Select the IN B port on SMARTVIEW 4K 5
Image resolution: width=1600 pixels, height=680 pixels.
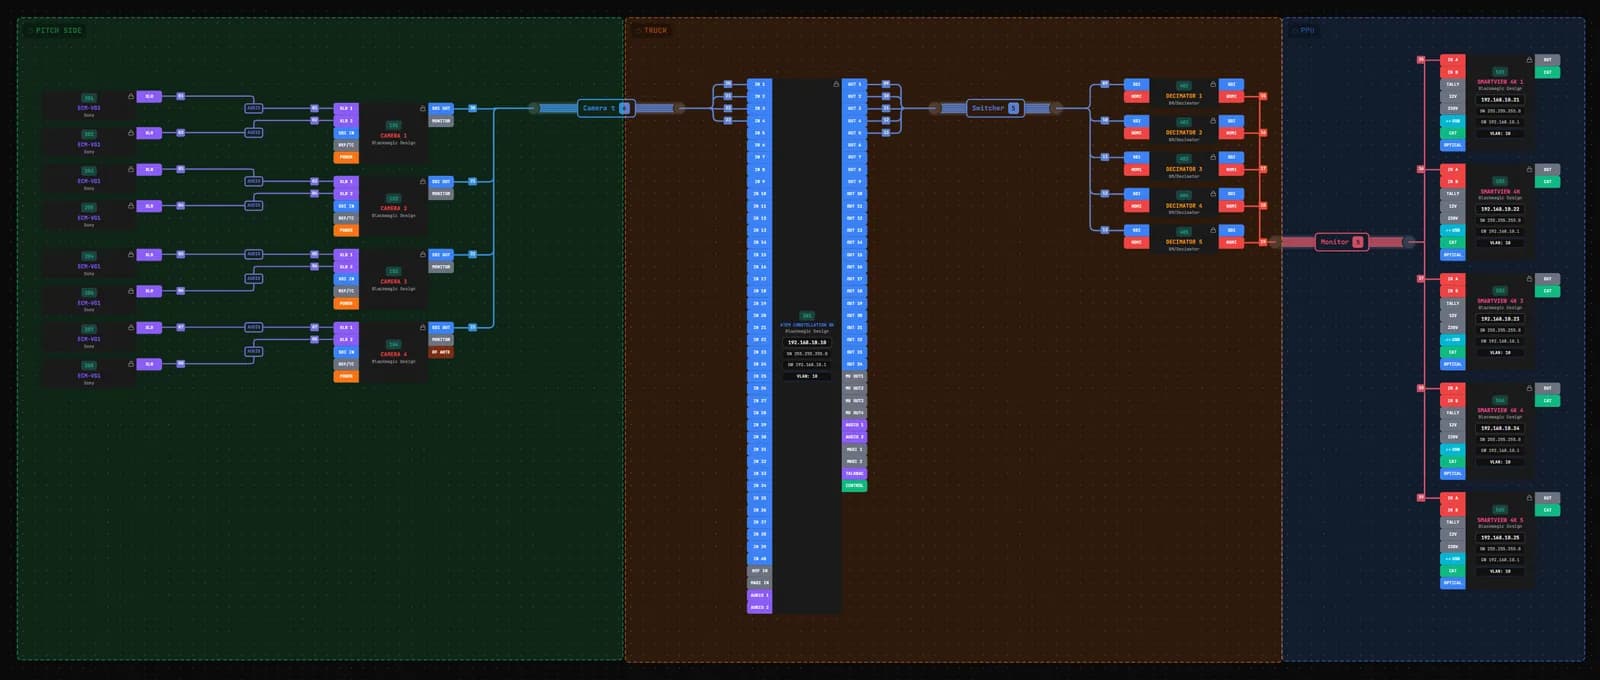point(1453,510)
